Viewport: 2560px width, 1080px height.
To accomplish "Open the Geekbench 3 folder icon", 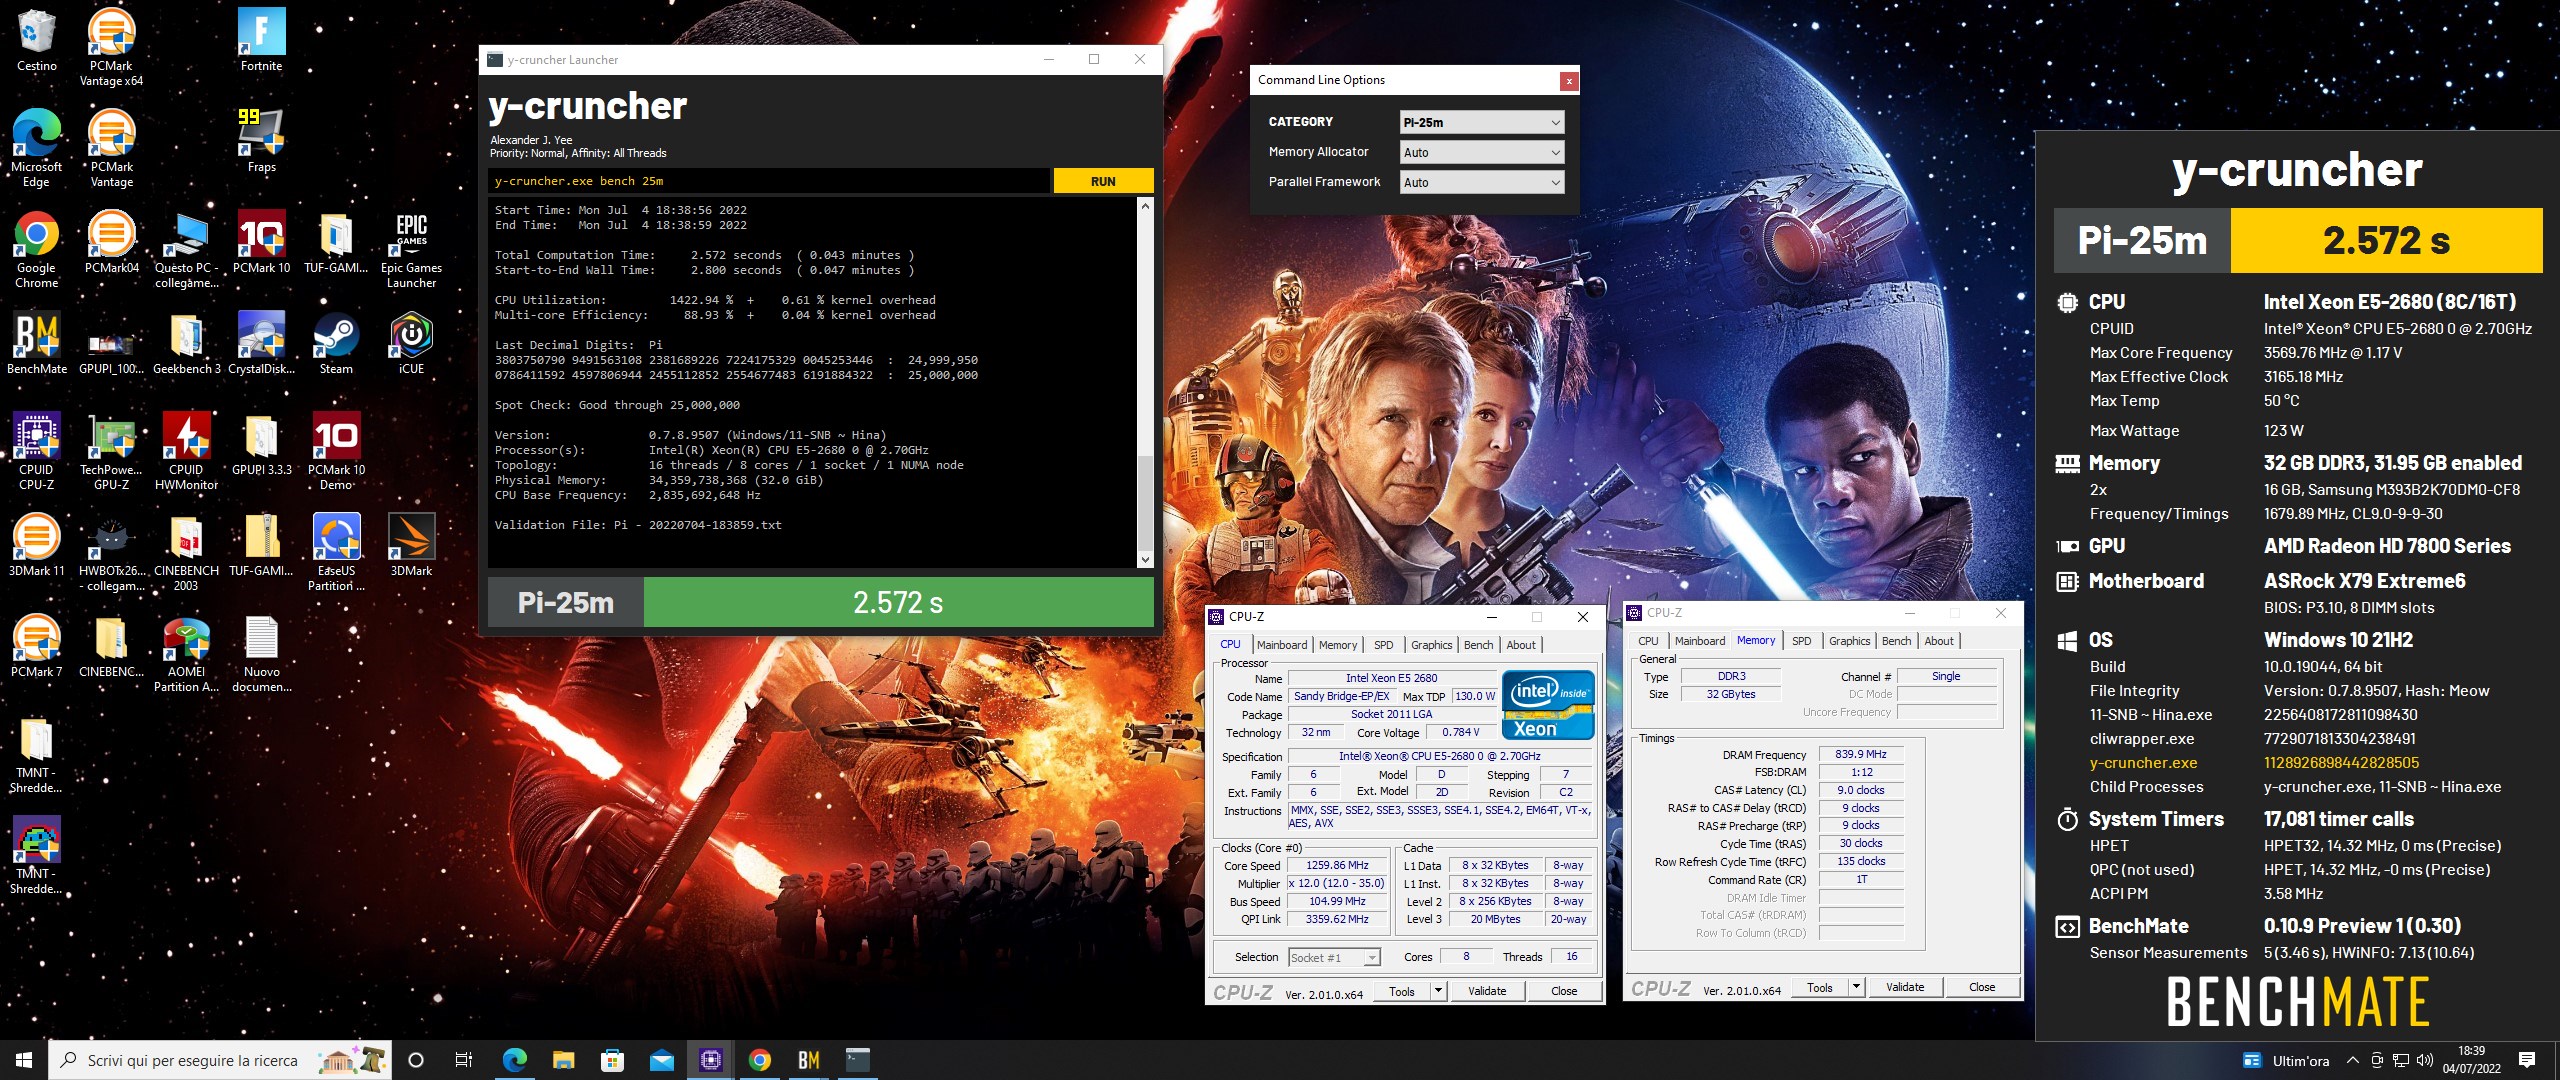I will tap(186, 343).
